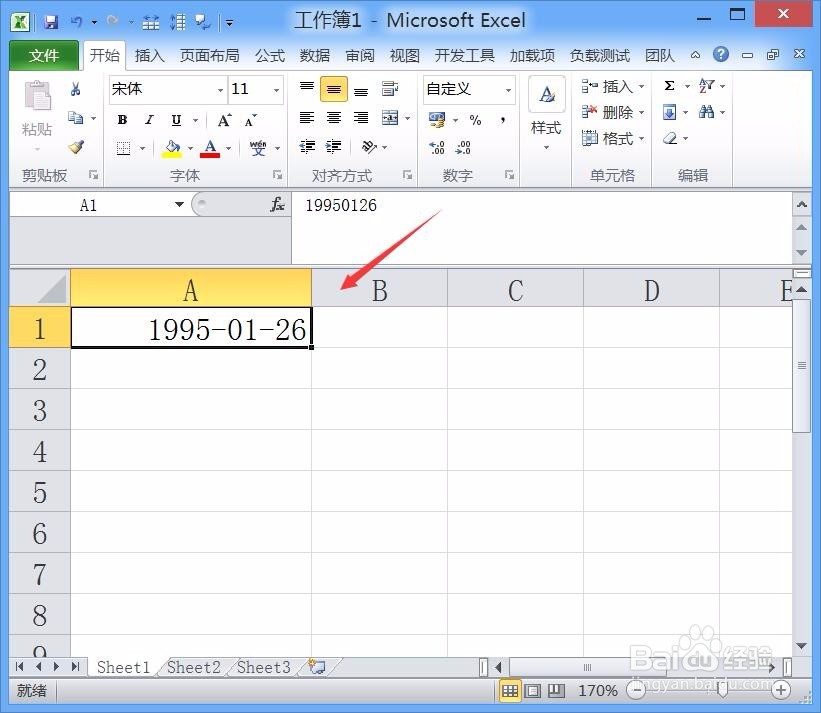This screenshot has height=713, width=821.
Task: Click the Insert Function fx icon
Action: click(x=277, y=205)
